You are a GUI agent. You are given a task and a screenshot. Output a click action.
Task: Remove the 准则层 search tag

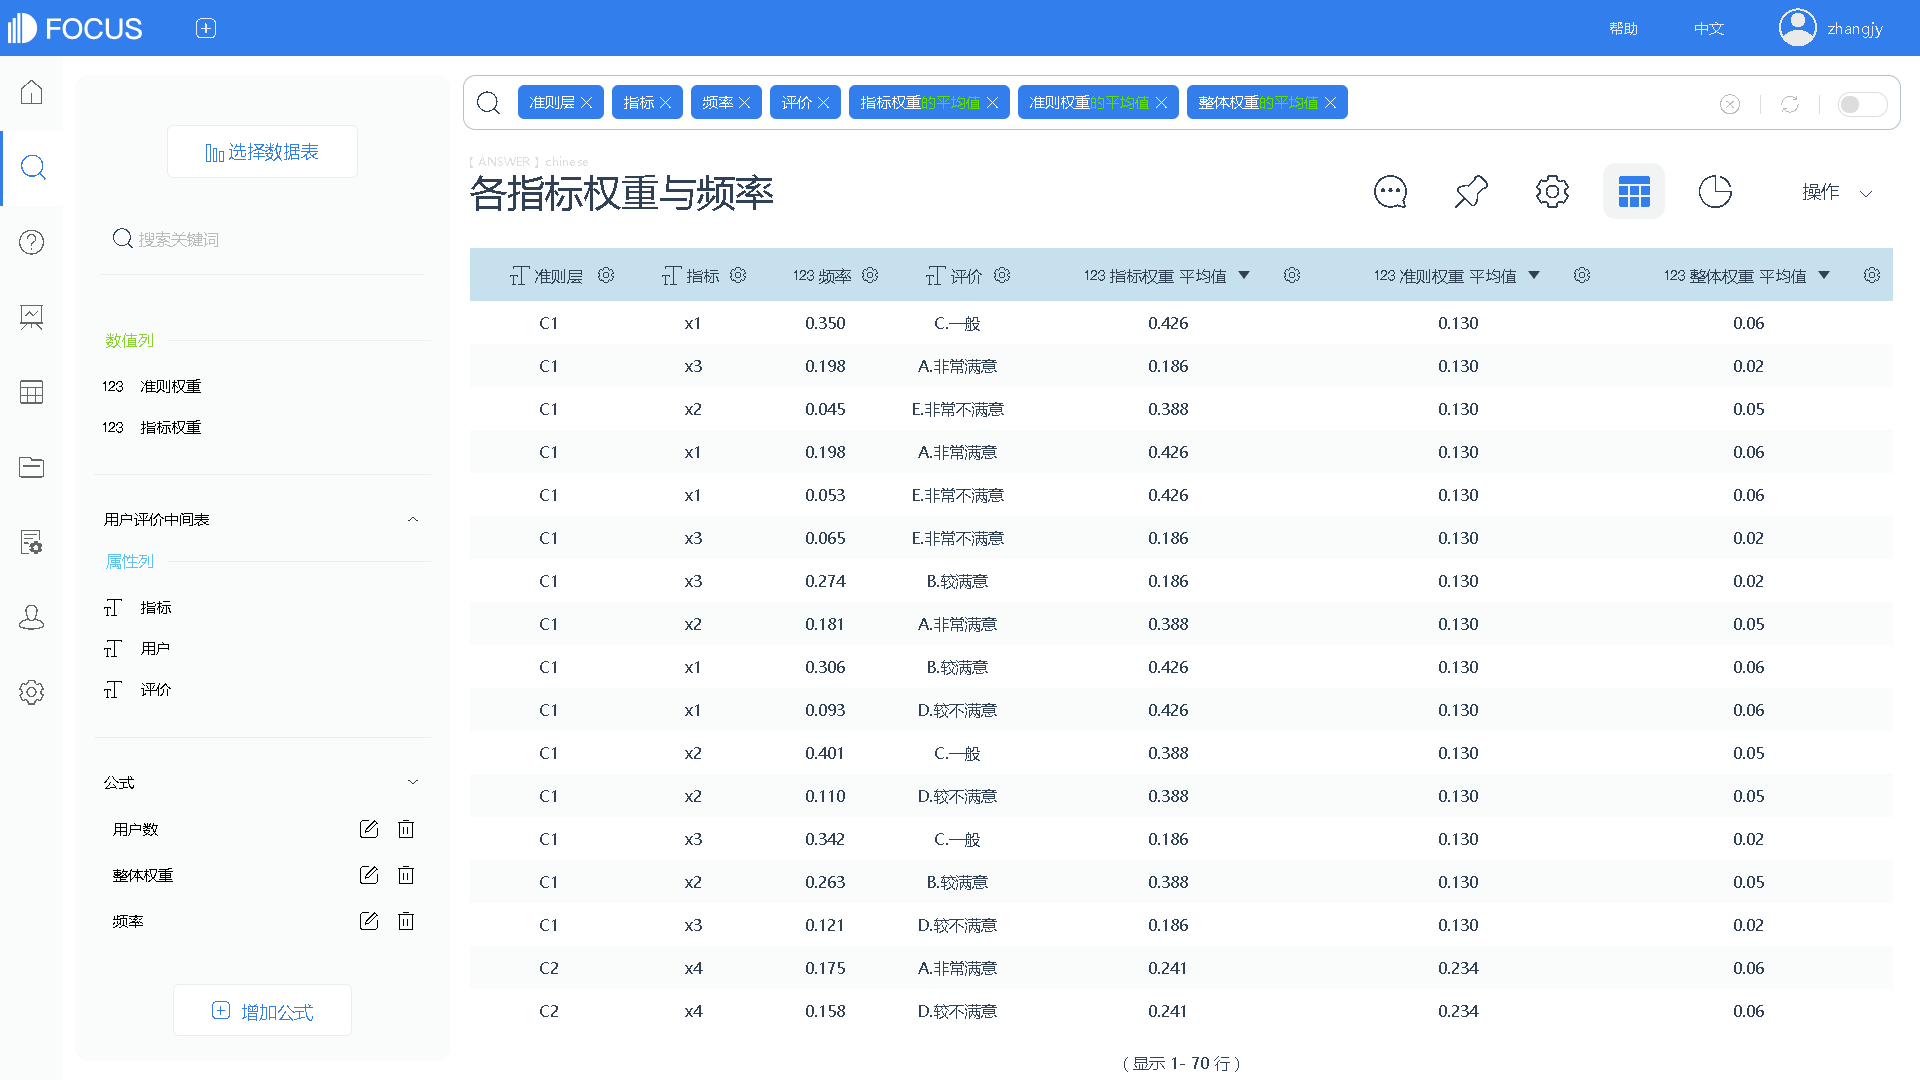(x=587, y=103)
